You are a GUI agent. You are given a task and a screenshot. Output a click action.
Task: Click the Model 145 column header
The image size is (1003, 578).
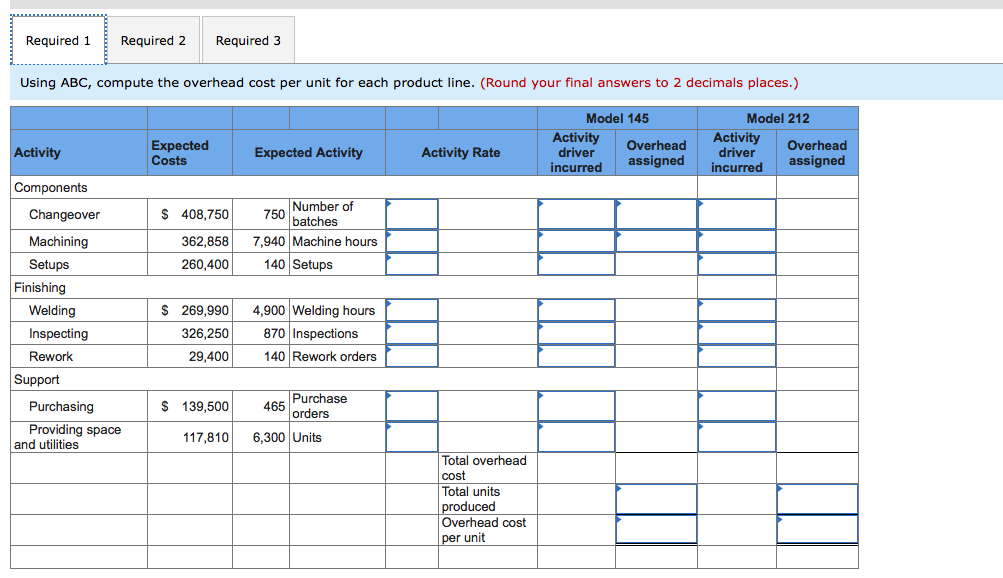(x=617, y=118)
